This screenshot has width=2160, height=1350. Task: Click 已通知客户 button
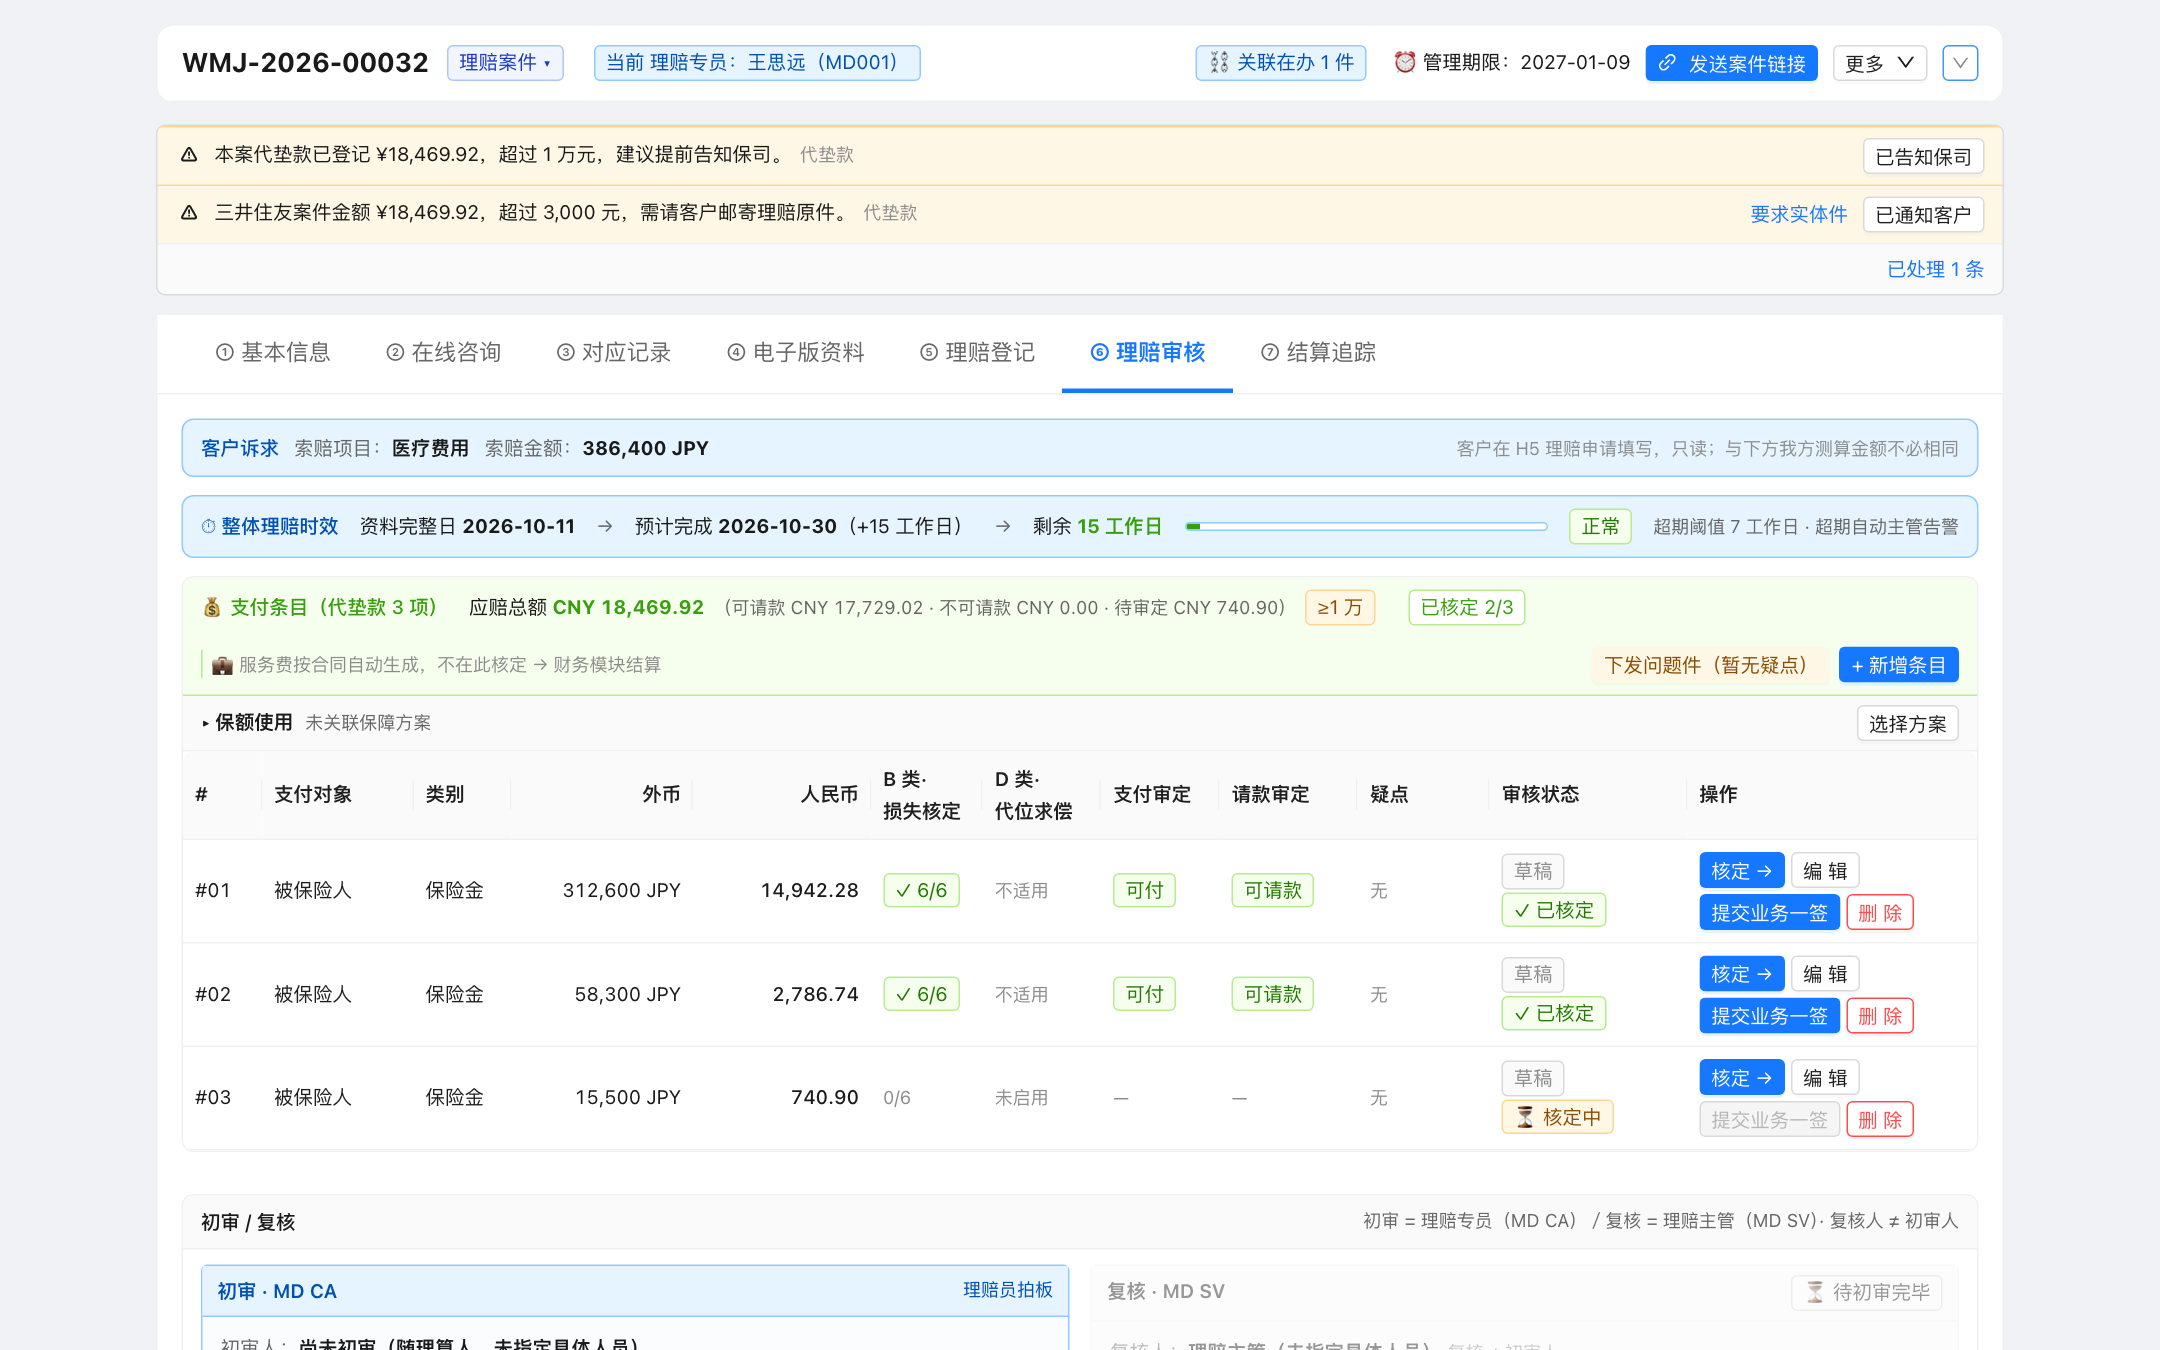1923,215
